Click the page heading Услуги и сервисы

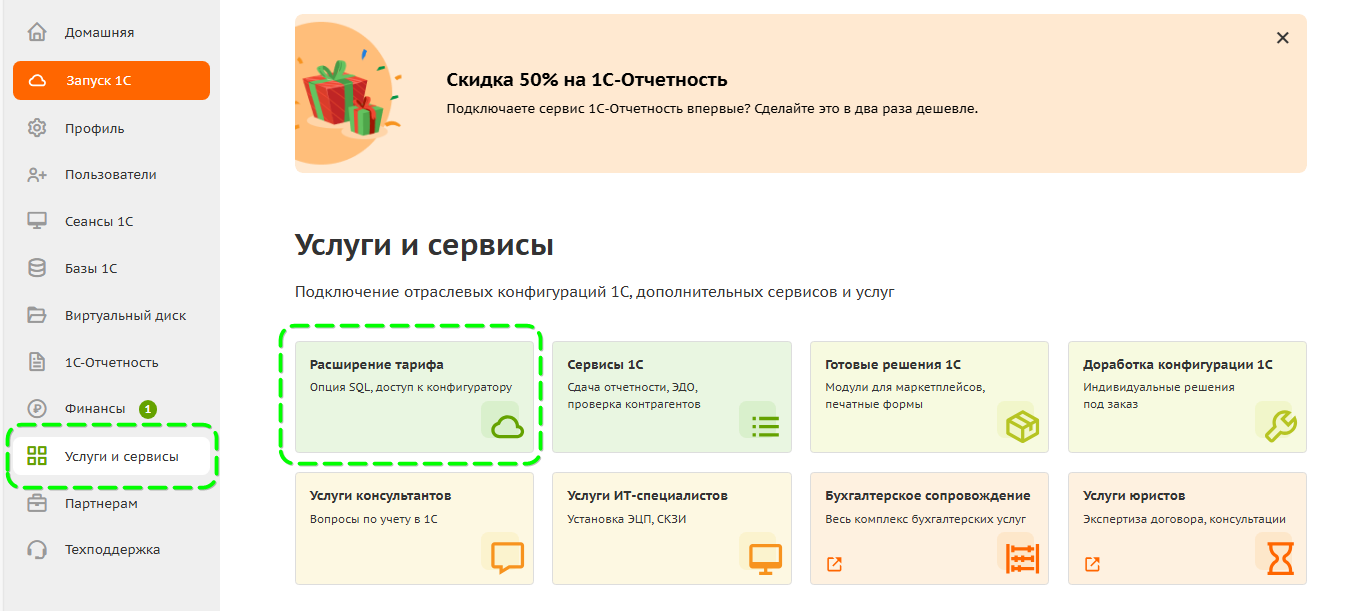point(424,245)
